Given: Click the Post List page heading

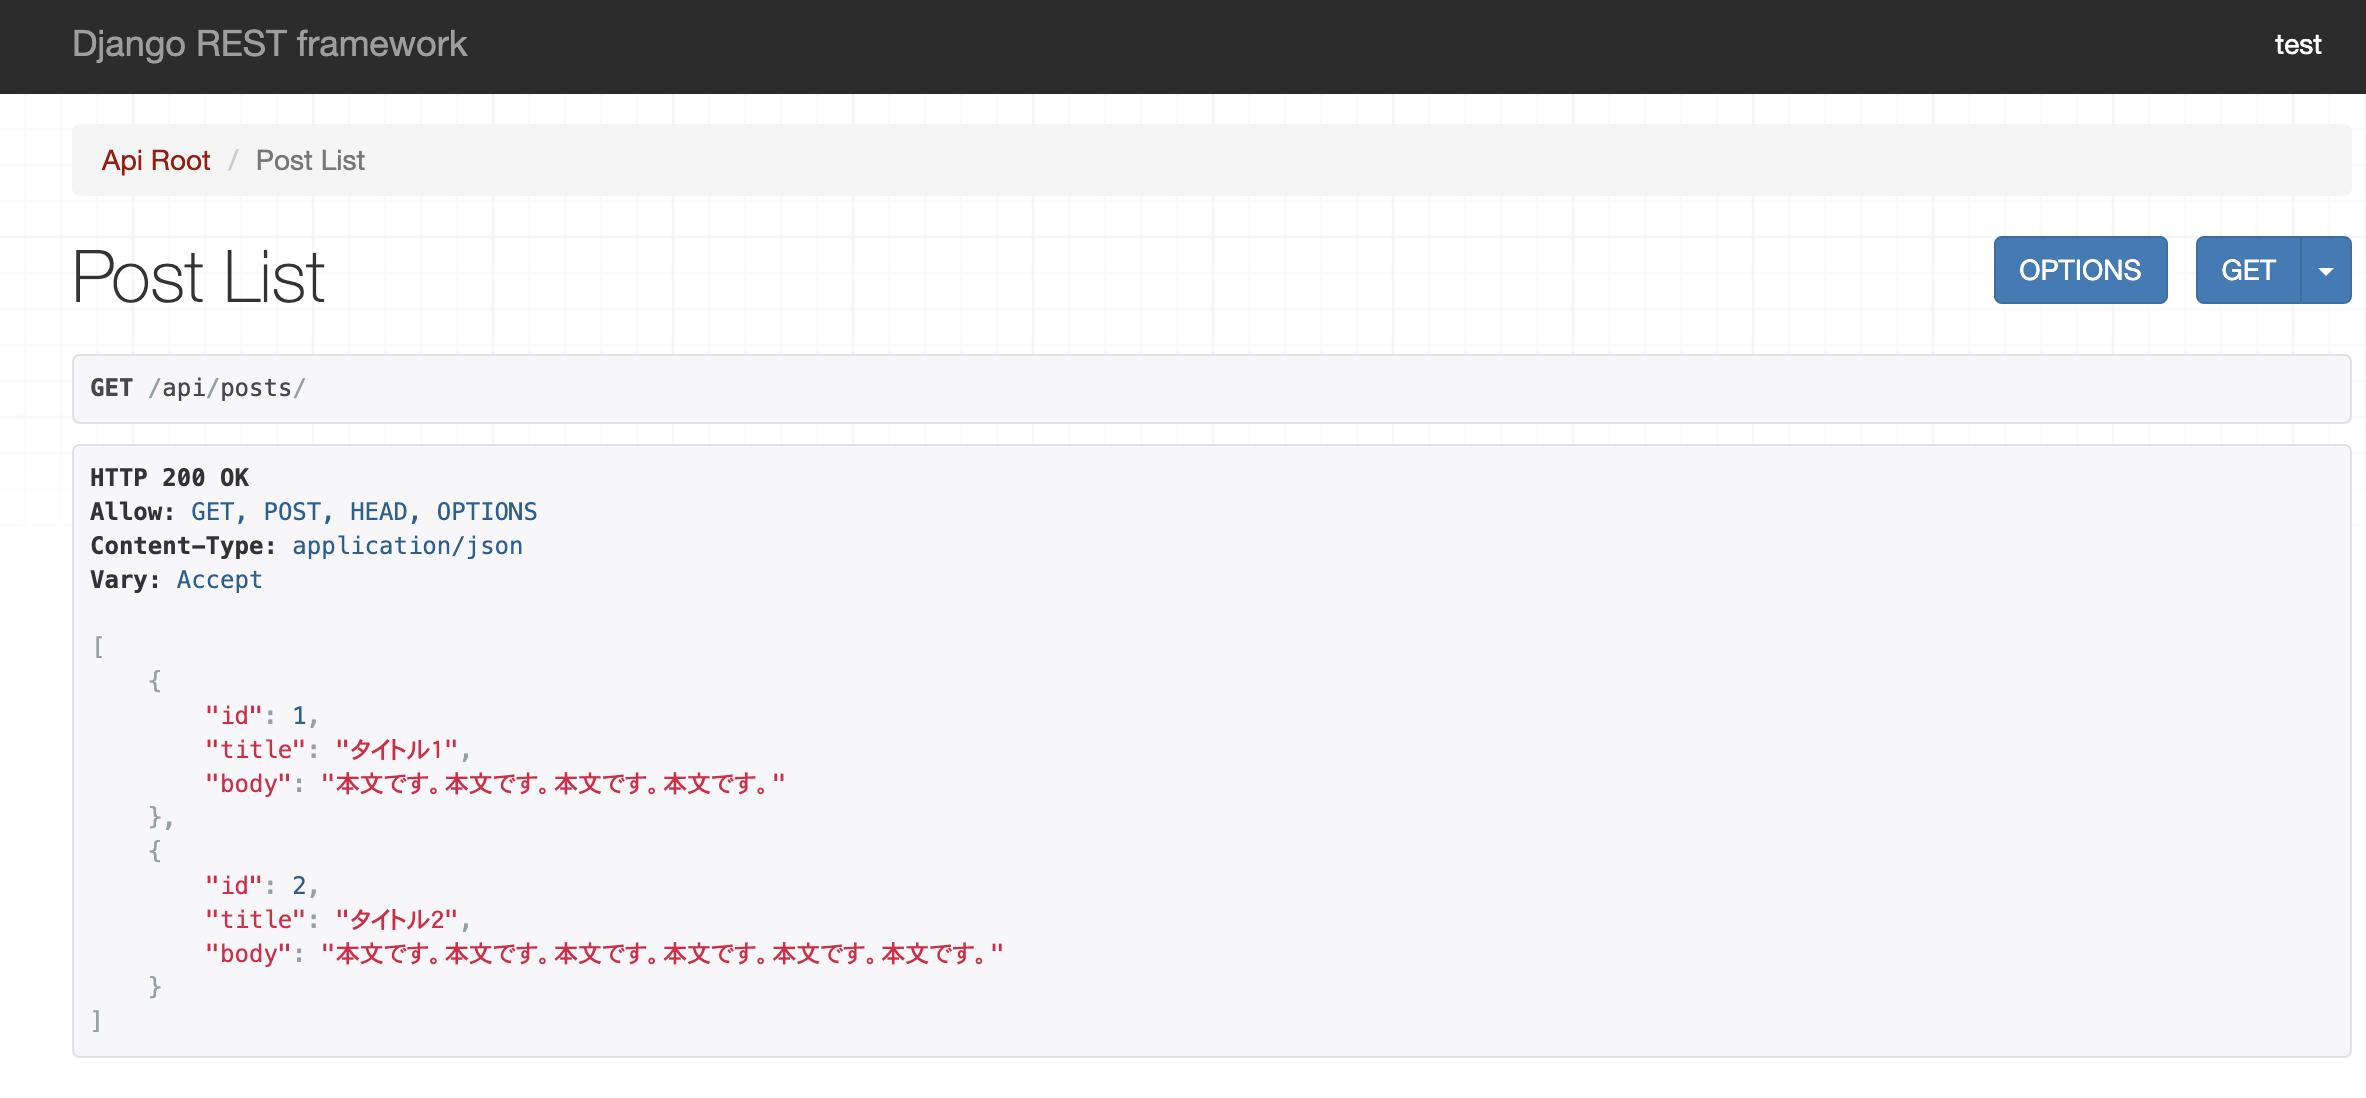Looking at the screenshot, I should pyautogui.click(x=197, y=276).
